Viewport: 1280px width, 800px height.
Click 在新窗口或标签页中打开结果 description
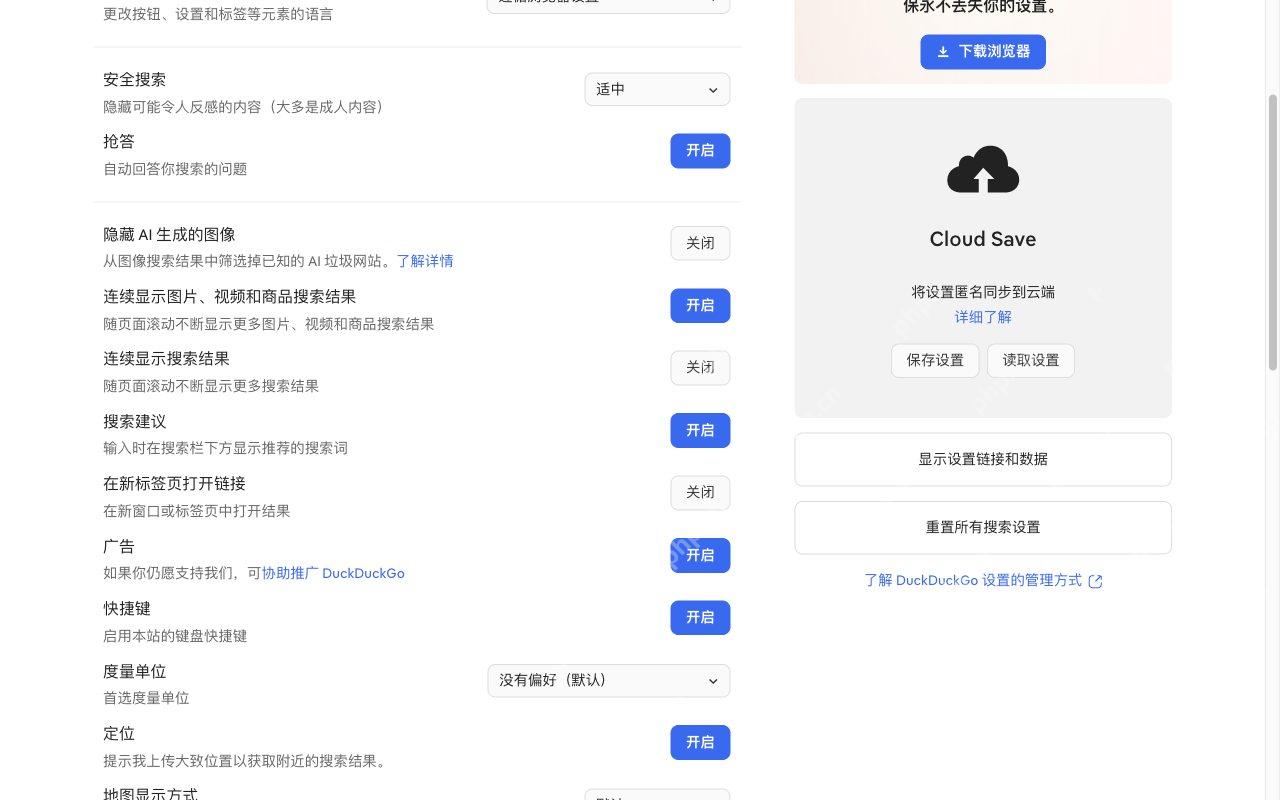pos(197,511)
